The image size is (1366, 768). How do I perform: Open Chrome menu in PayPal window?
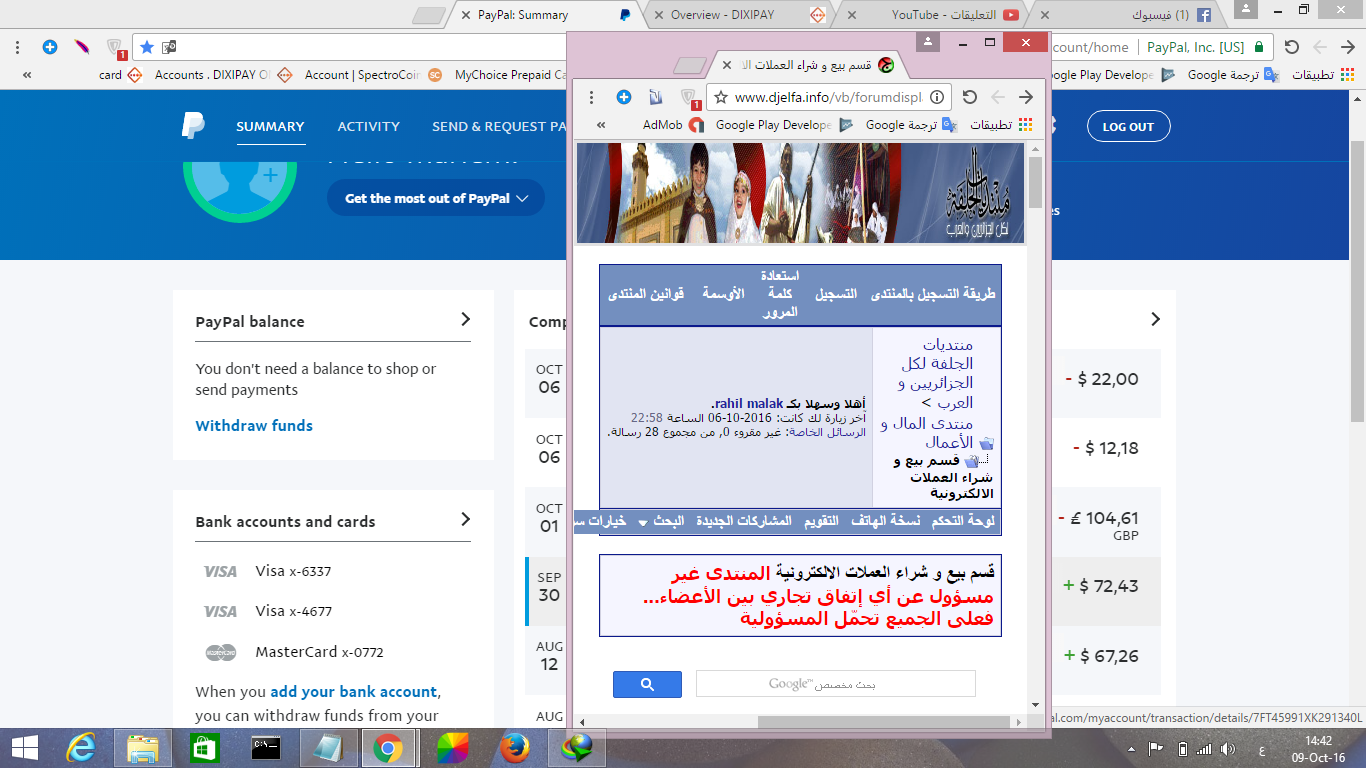coord(18,47)
